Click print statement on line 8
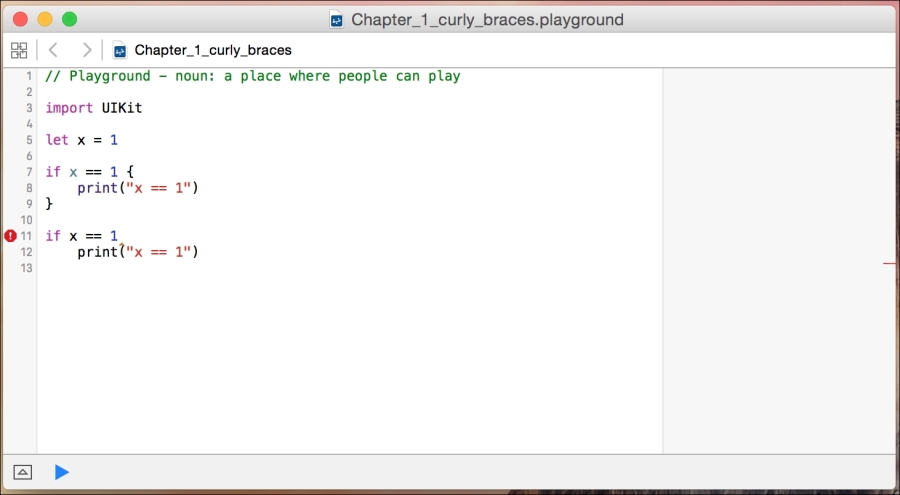 pos(138,188)
